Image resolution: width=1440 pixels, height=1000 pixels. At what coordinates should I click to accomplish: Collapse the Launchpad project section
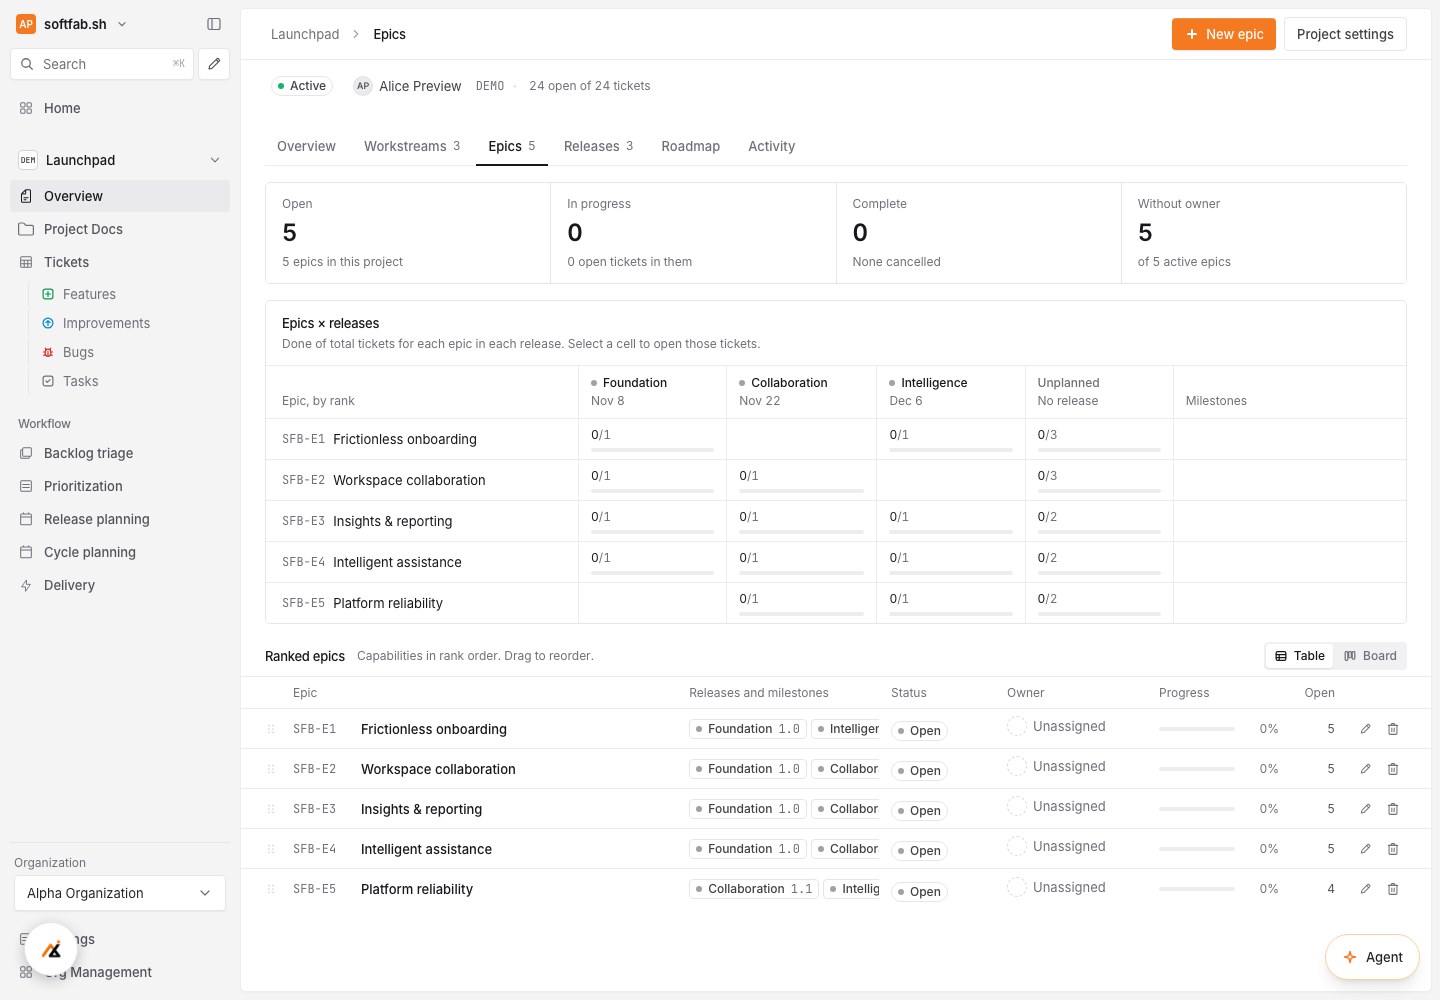215,160
